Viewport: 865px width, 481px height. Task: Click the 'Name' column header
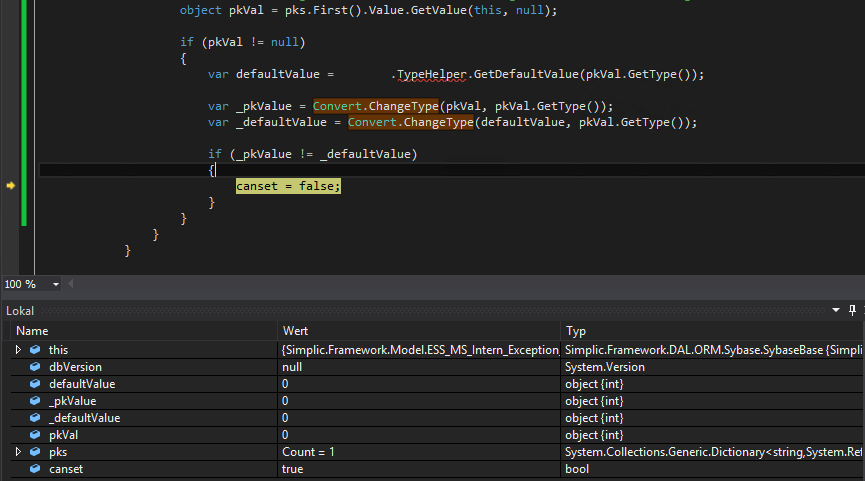tap(32, 331)
